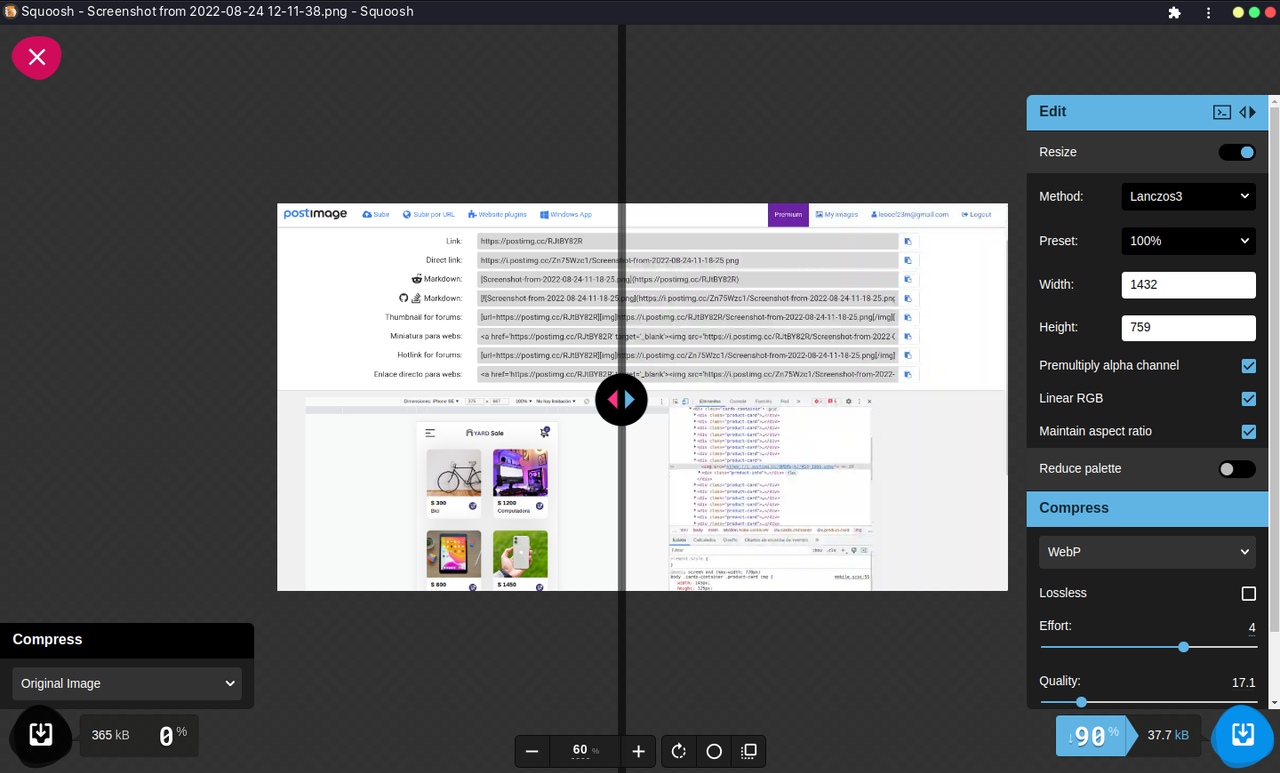Open the WebP codec dropdown
1280x773 pixels.
(x=1146, y=551)
